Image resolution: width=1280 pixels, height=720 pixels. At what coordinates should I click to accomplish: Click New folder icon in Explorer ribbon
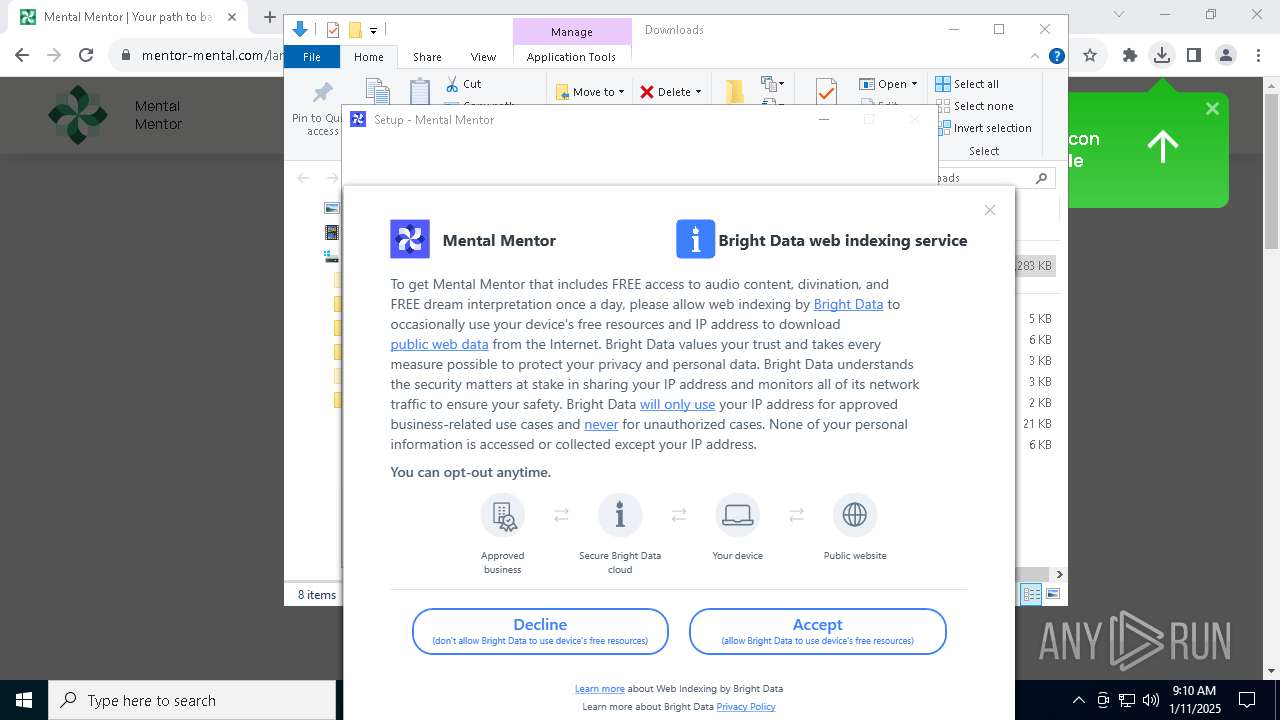[735, 92]
